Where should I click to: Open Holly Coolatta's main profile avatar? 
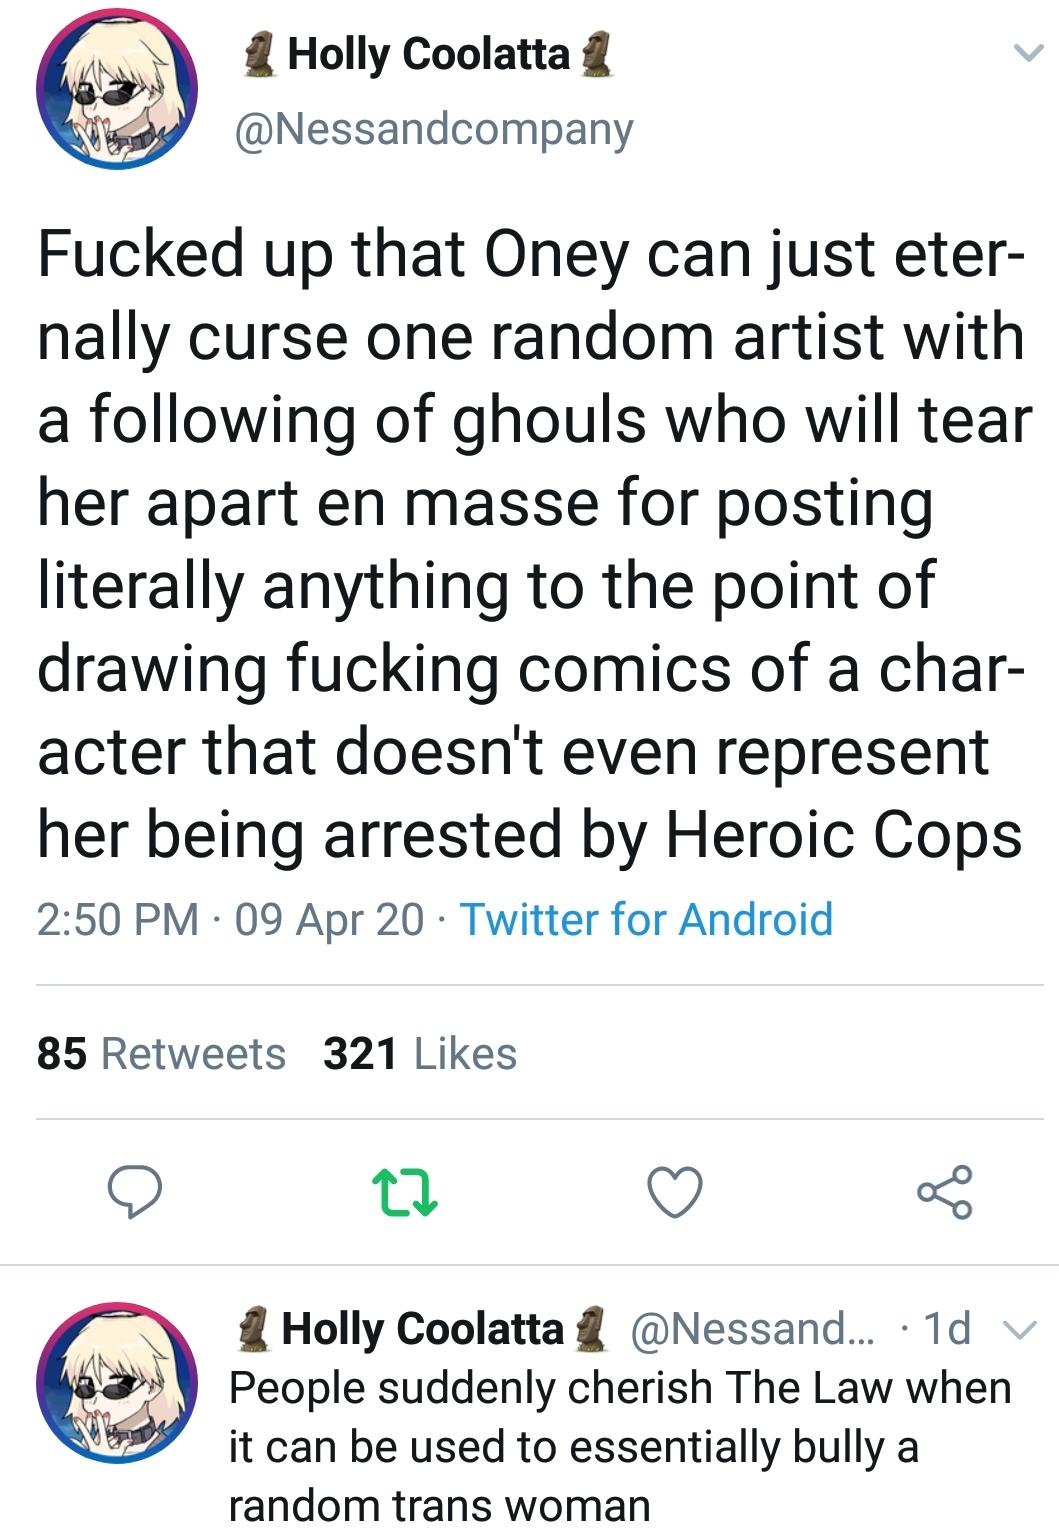tap(117, 89)
